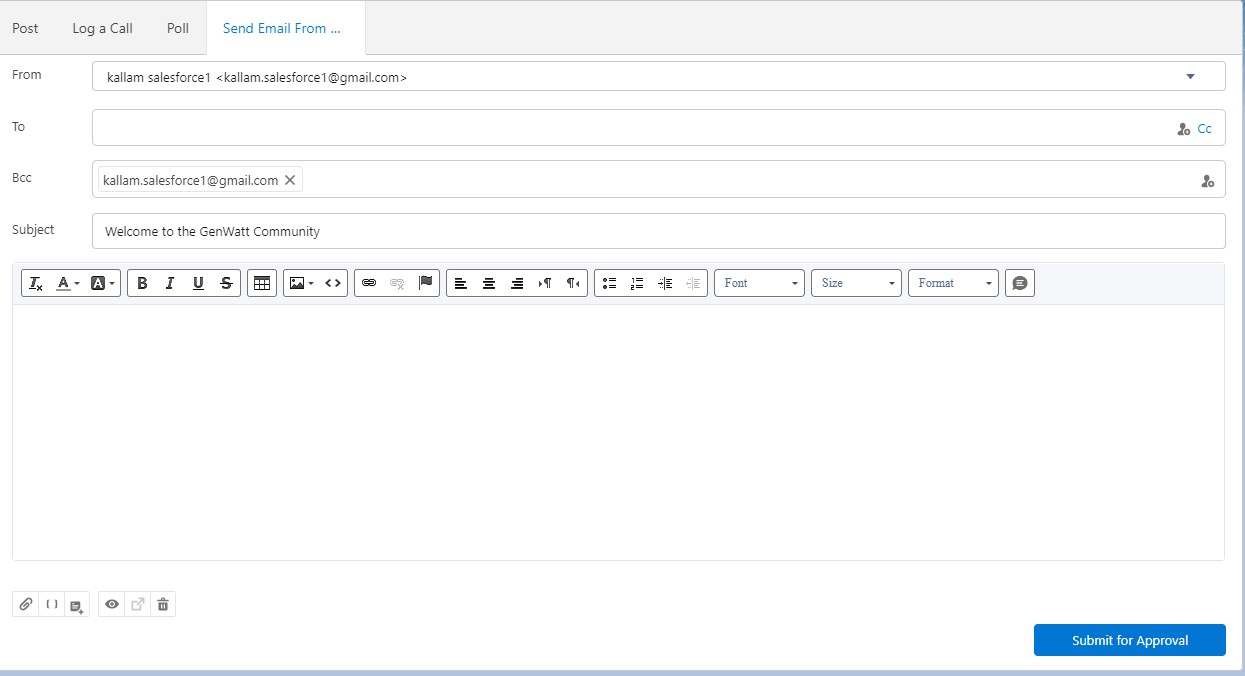Clear the email with the trash icon
The image size is (1245, 676).
click(x=163, y=604)
